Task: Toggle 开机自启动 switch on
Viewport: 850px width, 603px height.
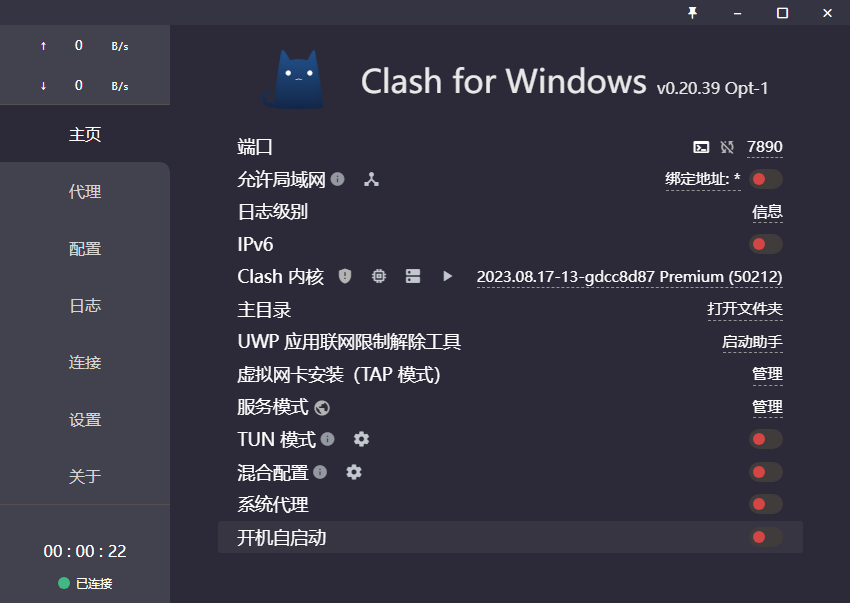Action: [765, 537]
